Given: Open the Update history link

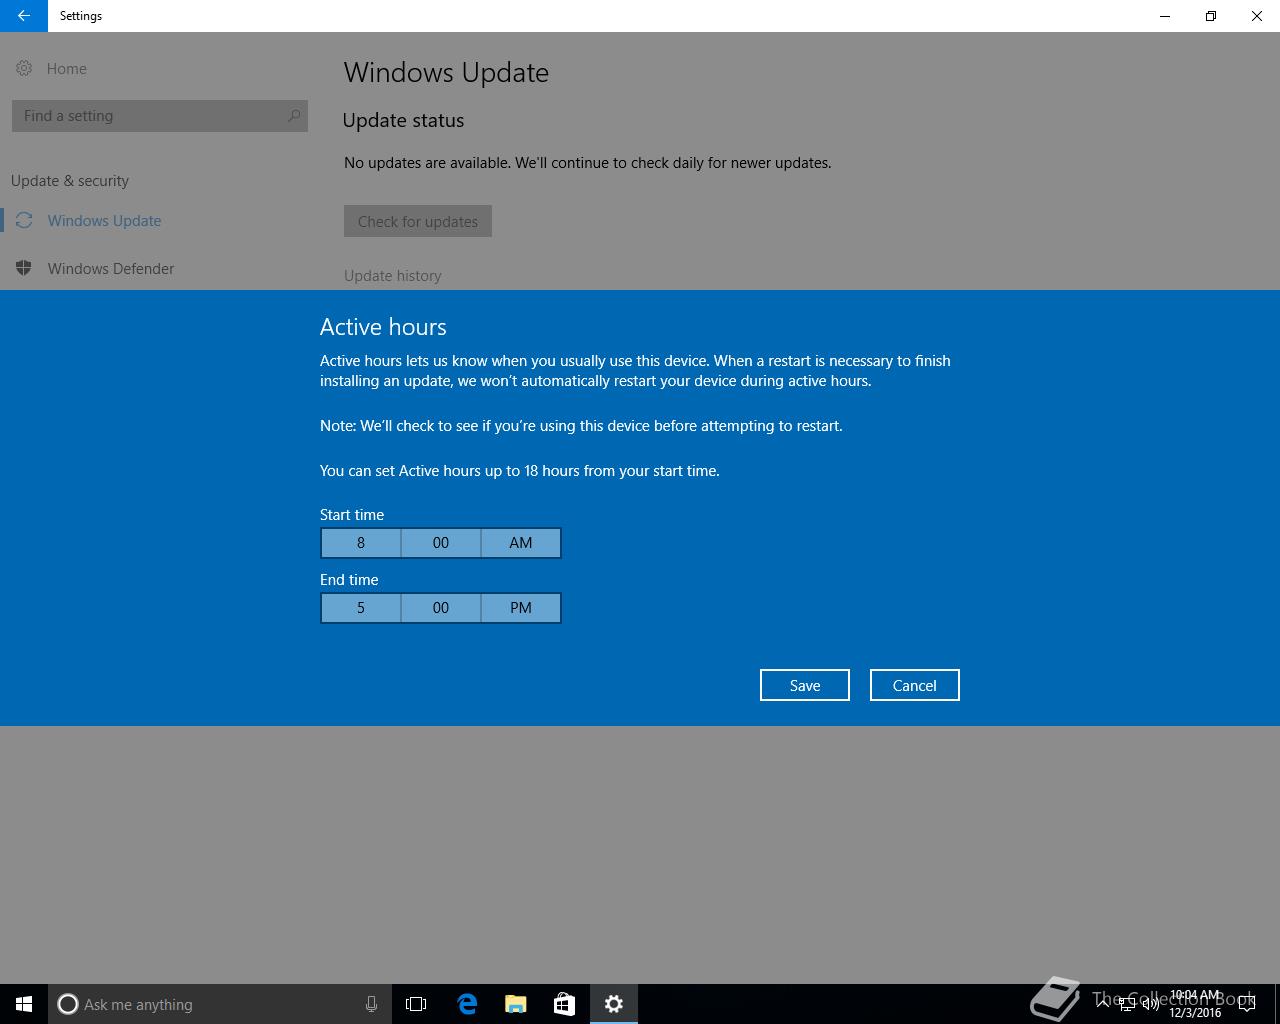Looking at the screenshot, I should coord(392,276).
